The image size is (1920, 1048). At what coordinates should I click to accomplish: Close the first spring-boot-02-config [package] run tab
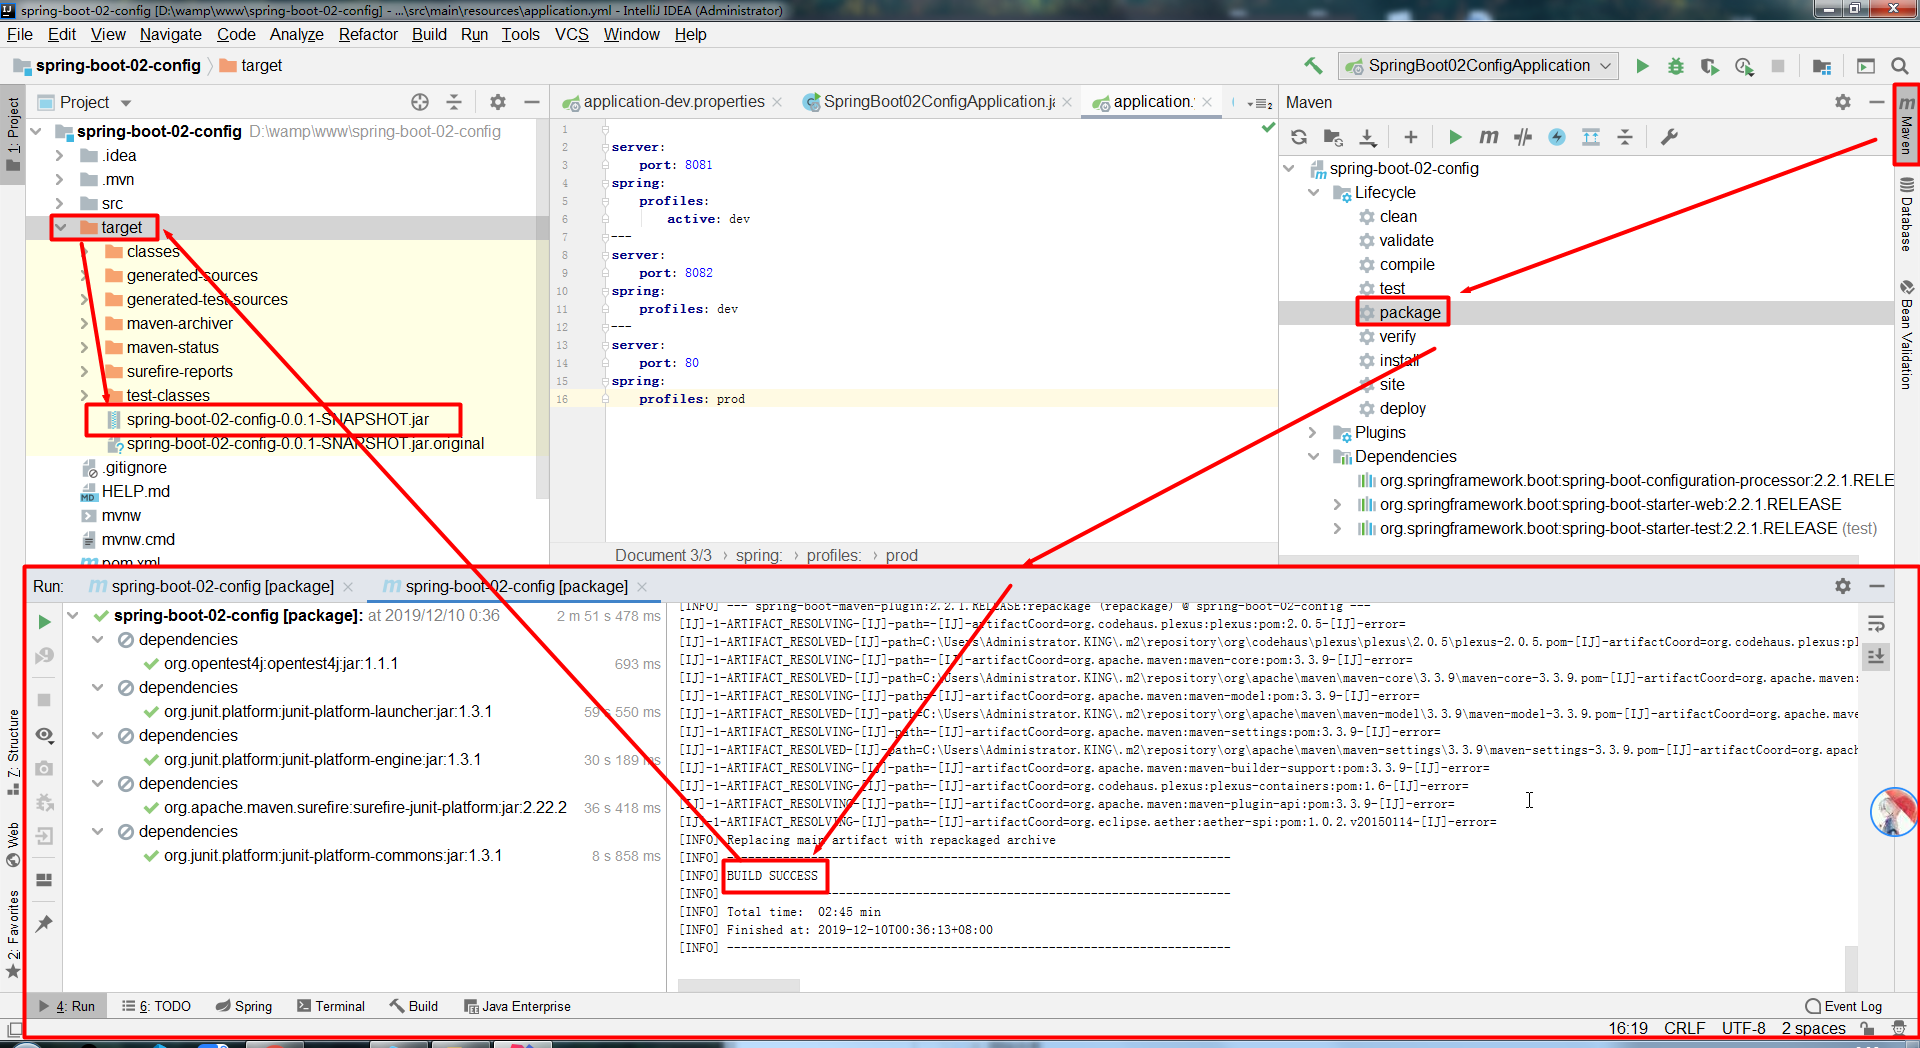pos(348,587)
